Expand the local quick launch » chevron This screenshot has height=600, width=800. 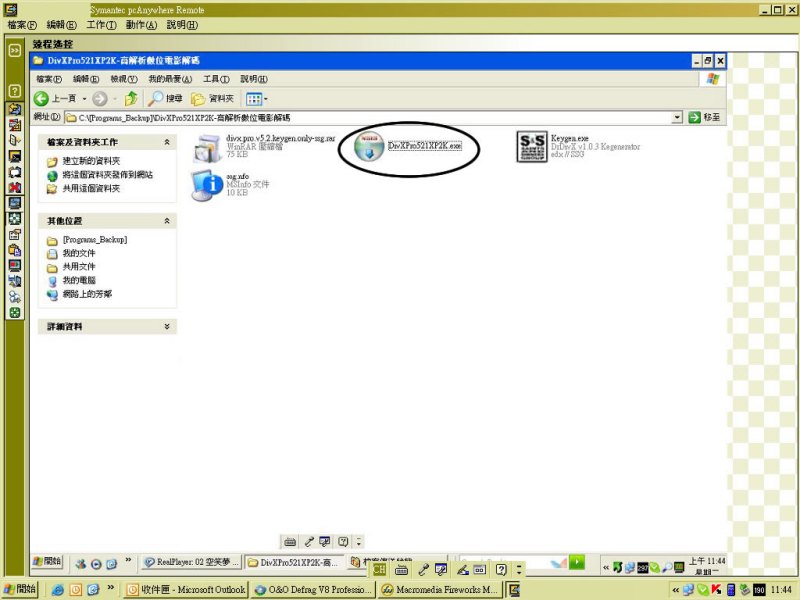[111, 588]
